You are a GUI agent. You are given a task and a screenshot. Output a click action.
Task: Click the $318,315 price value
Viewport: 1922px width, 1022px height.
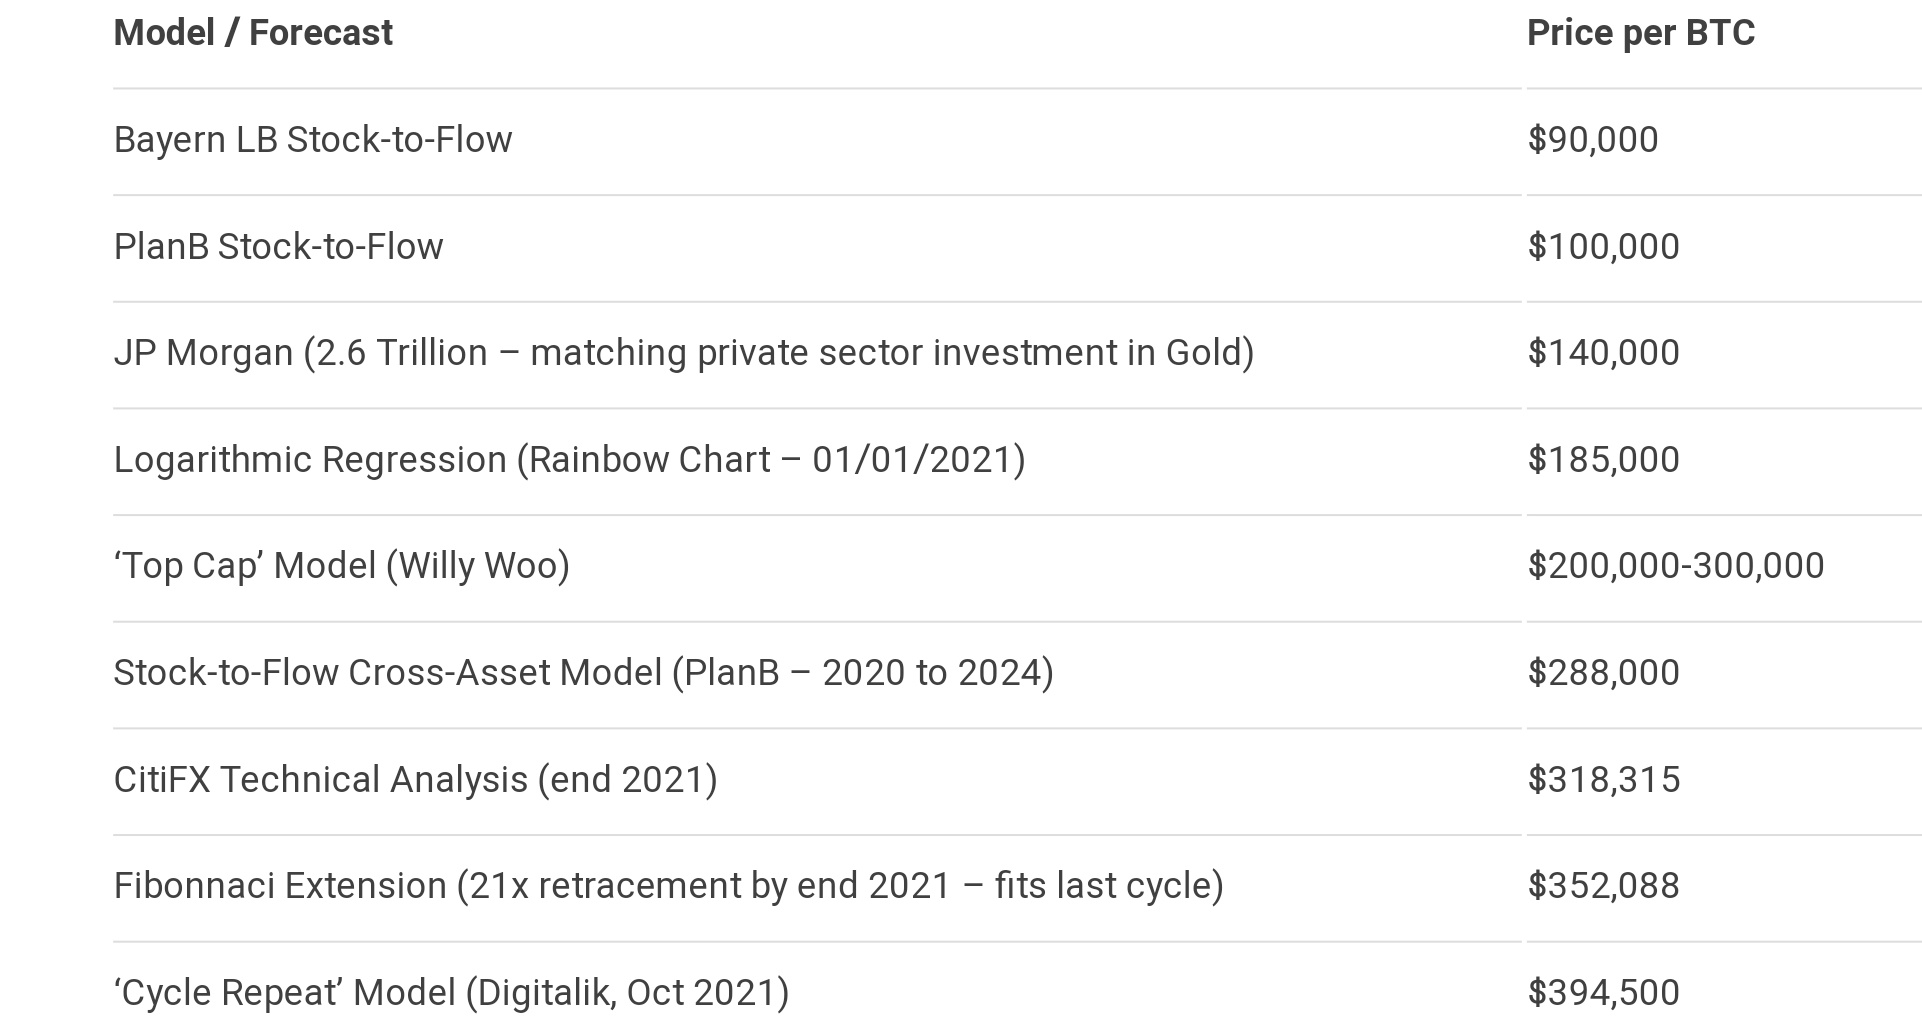pos(1603,780)
